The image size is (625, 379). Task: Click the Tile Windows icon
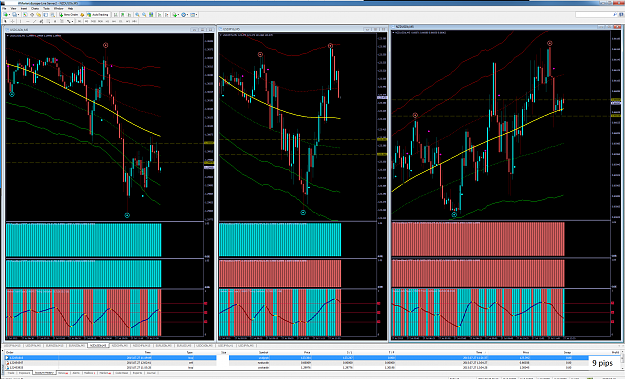click(x=151, y=15)
